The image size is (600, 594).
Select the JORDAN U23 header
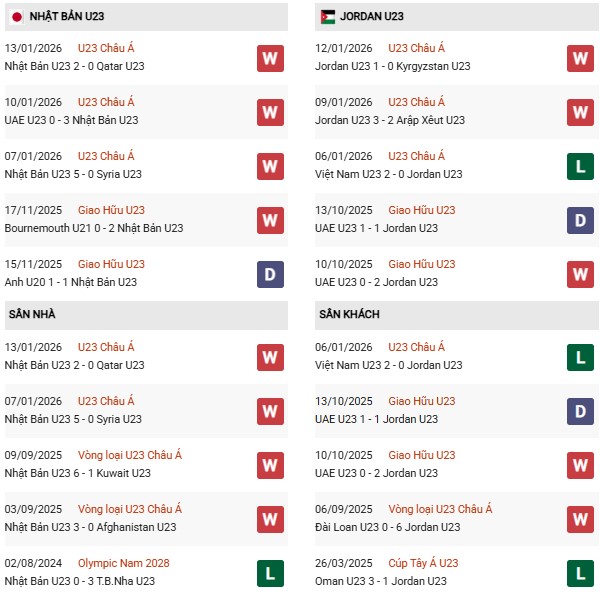pos(372,17)
